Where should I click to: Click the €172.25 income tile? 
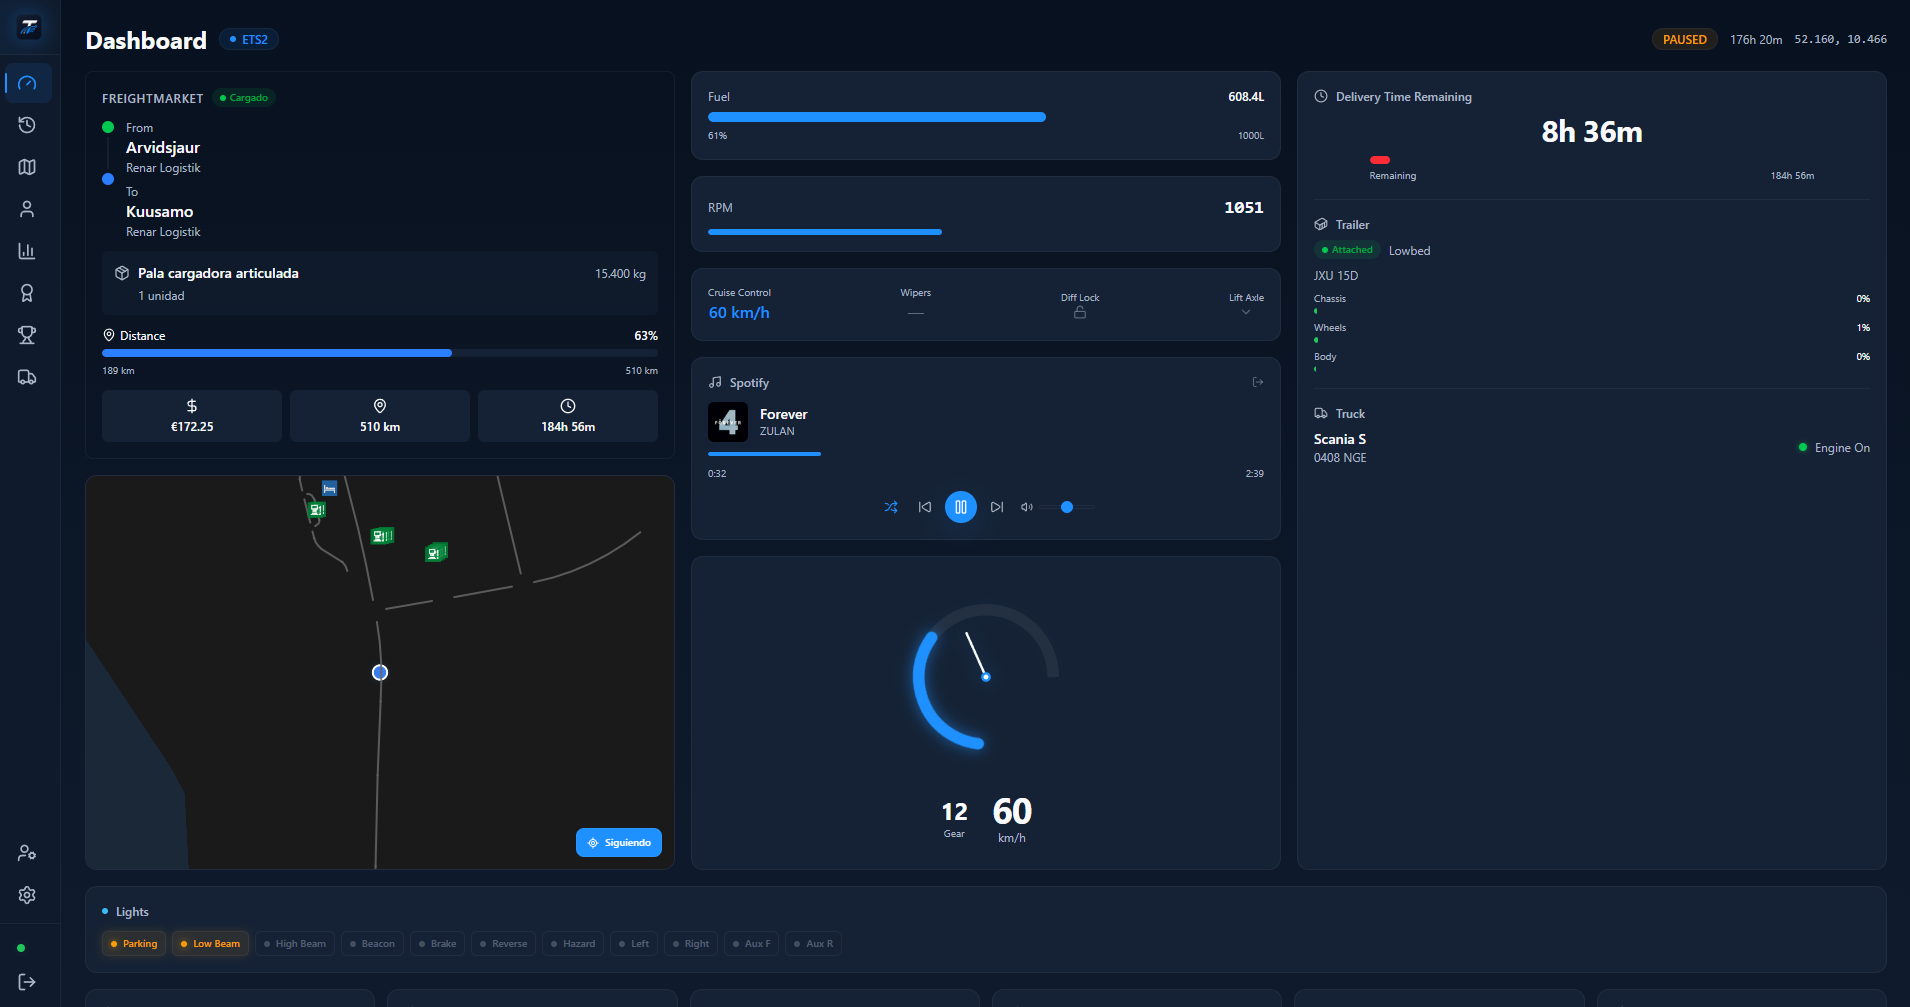pyautogui.click(x=192, y=416)
